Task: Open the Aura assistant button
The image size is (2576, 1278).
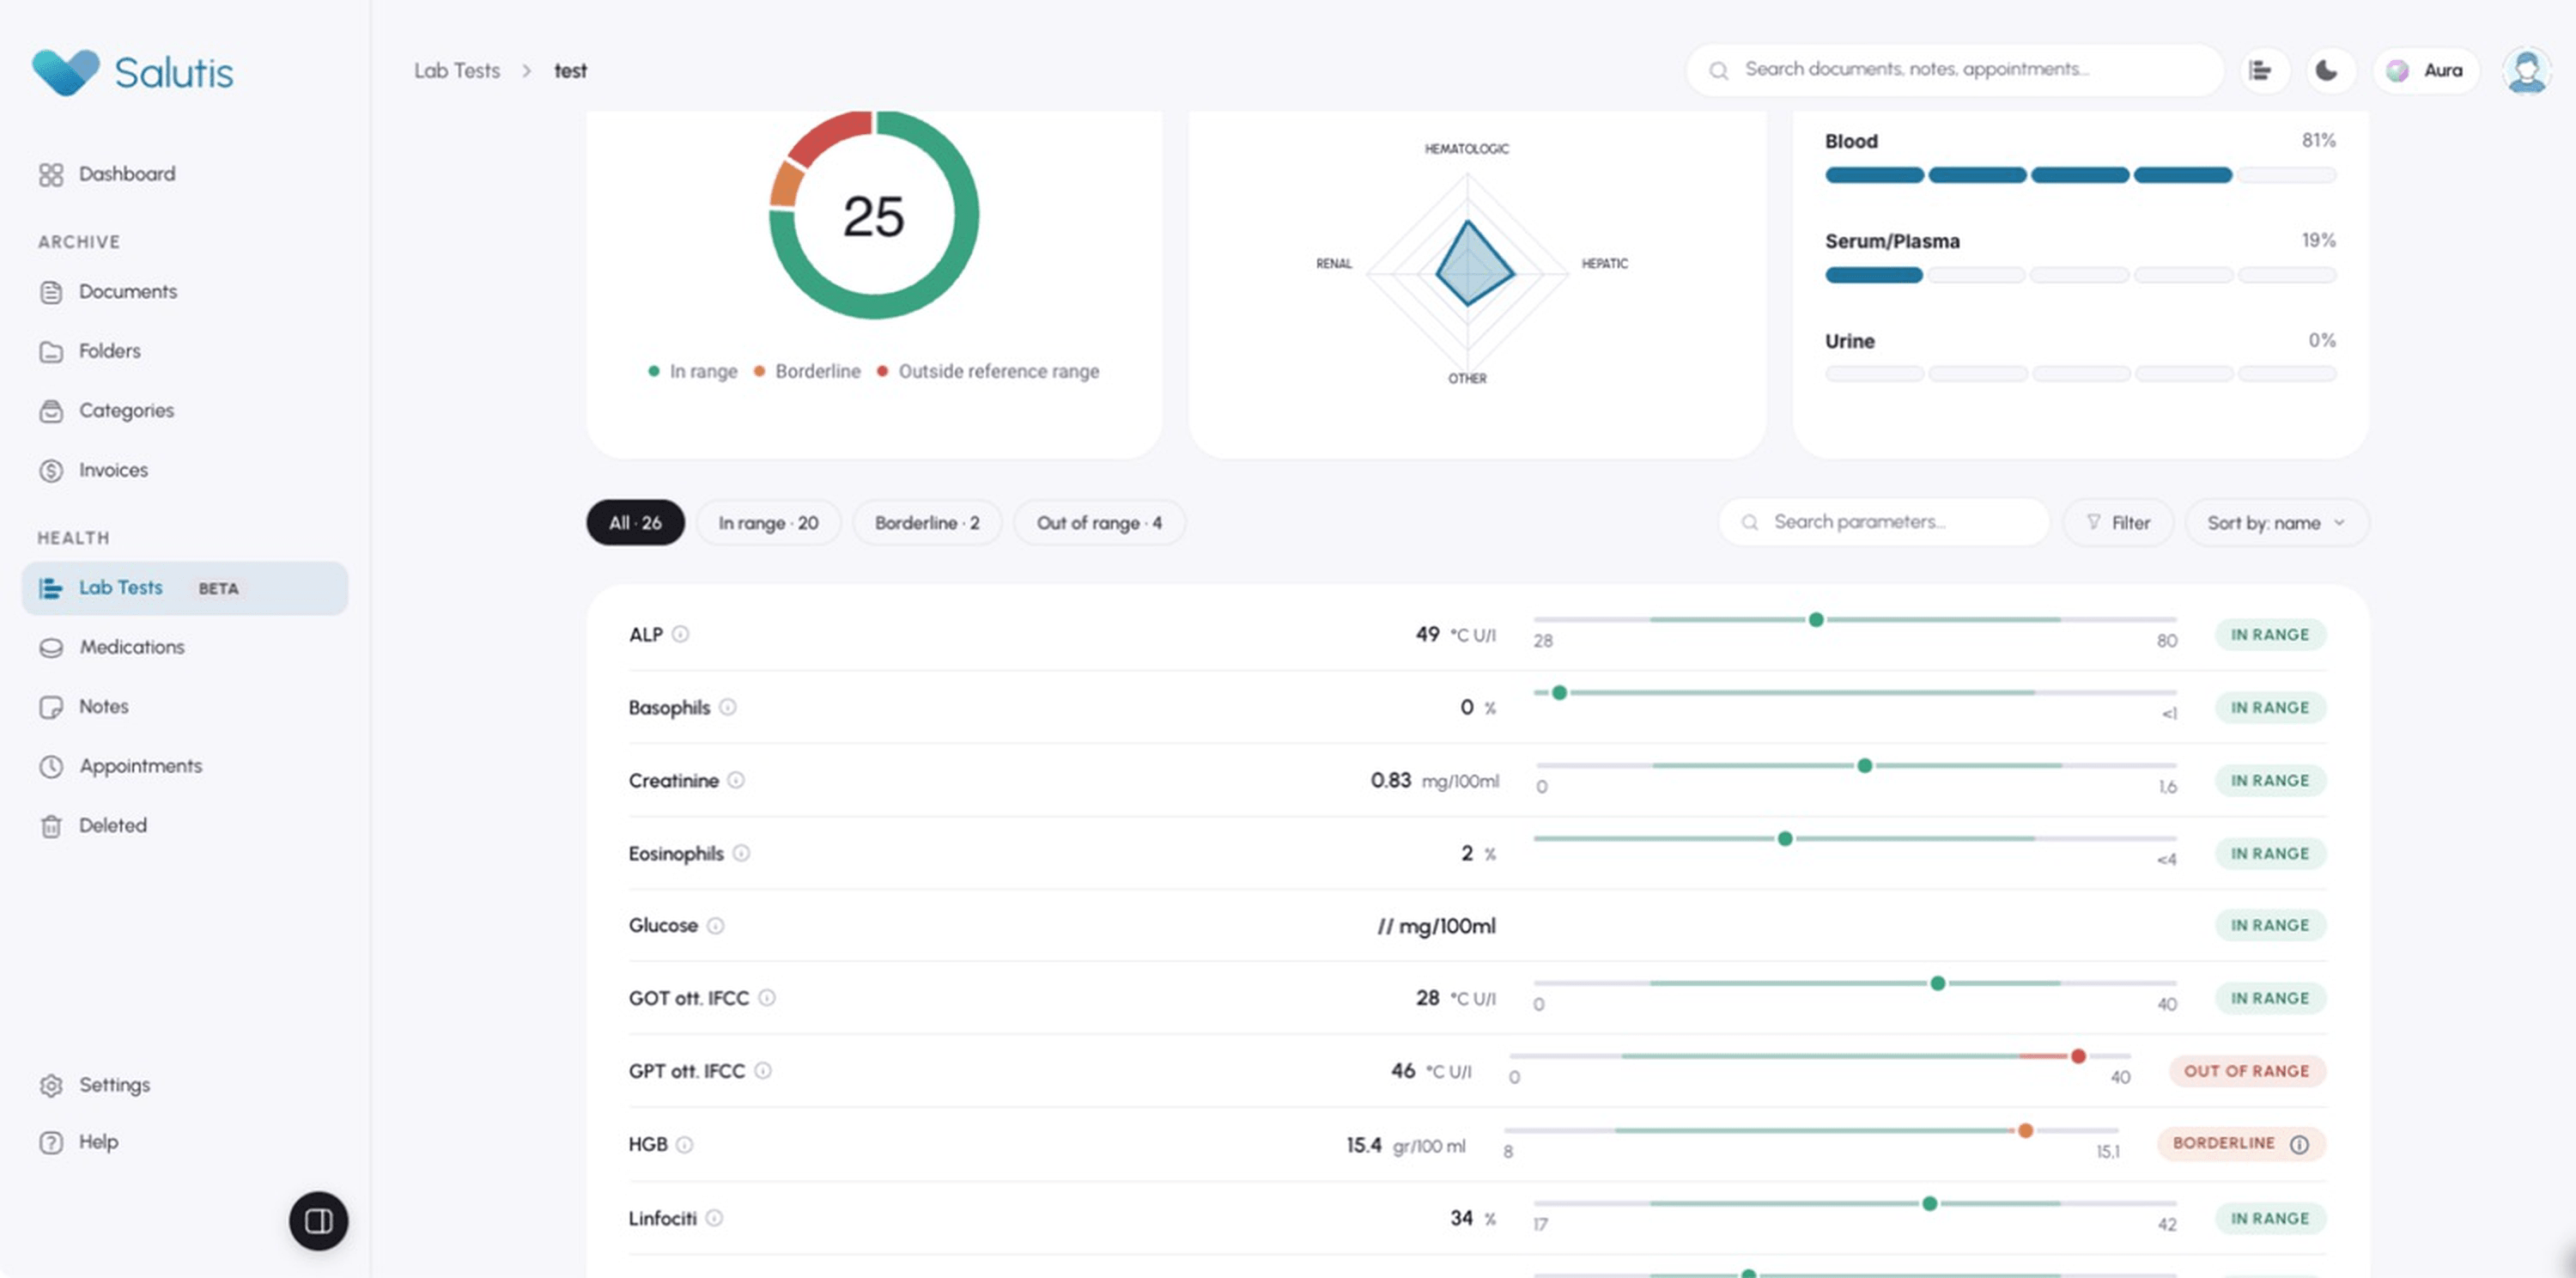Action: pyautogui.click(x=2425, y=71)
